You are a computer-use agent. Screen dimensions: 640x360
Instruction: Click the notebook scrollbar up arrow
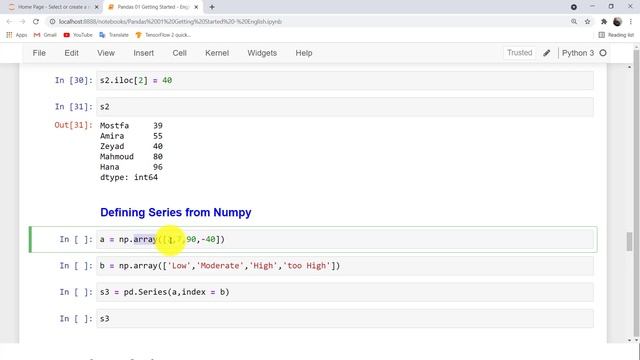click(629, 67)
